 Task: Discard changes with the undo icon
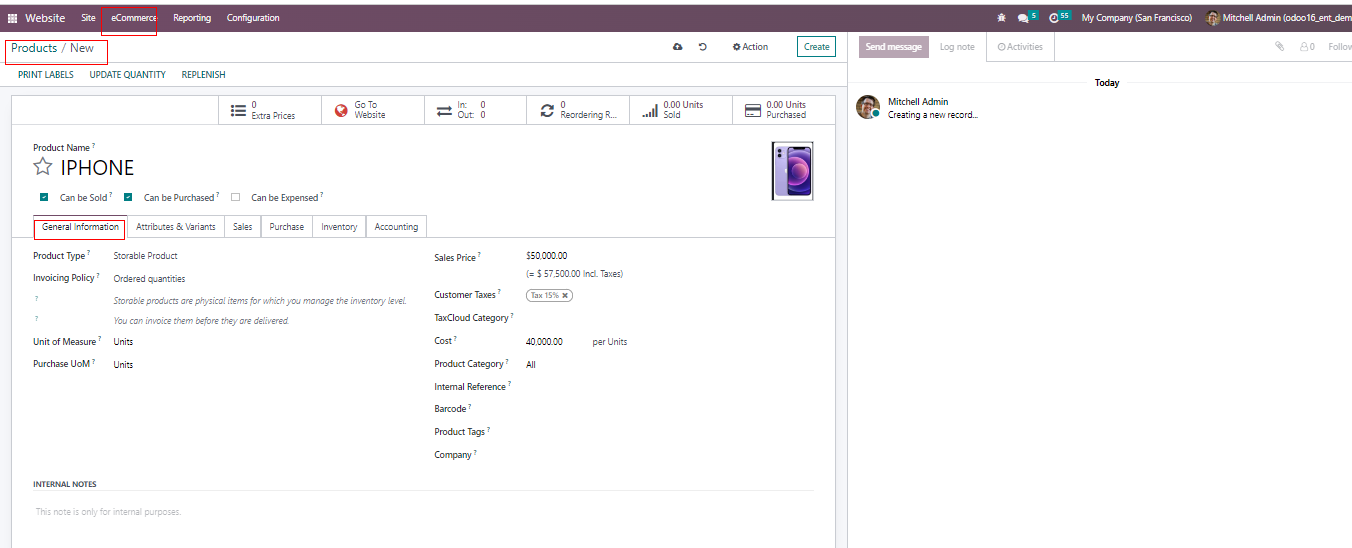(703, 47)
